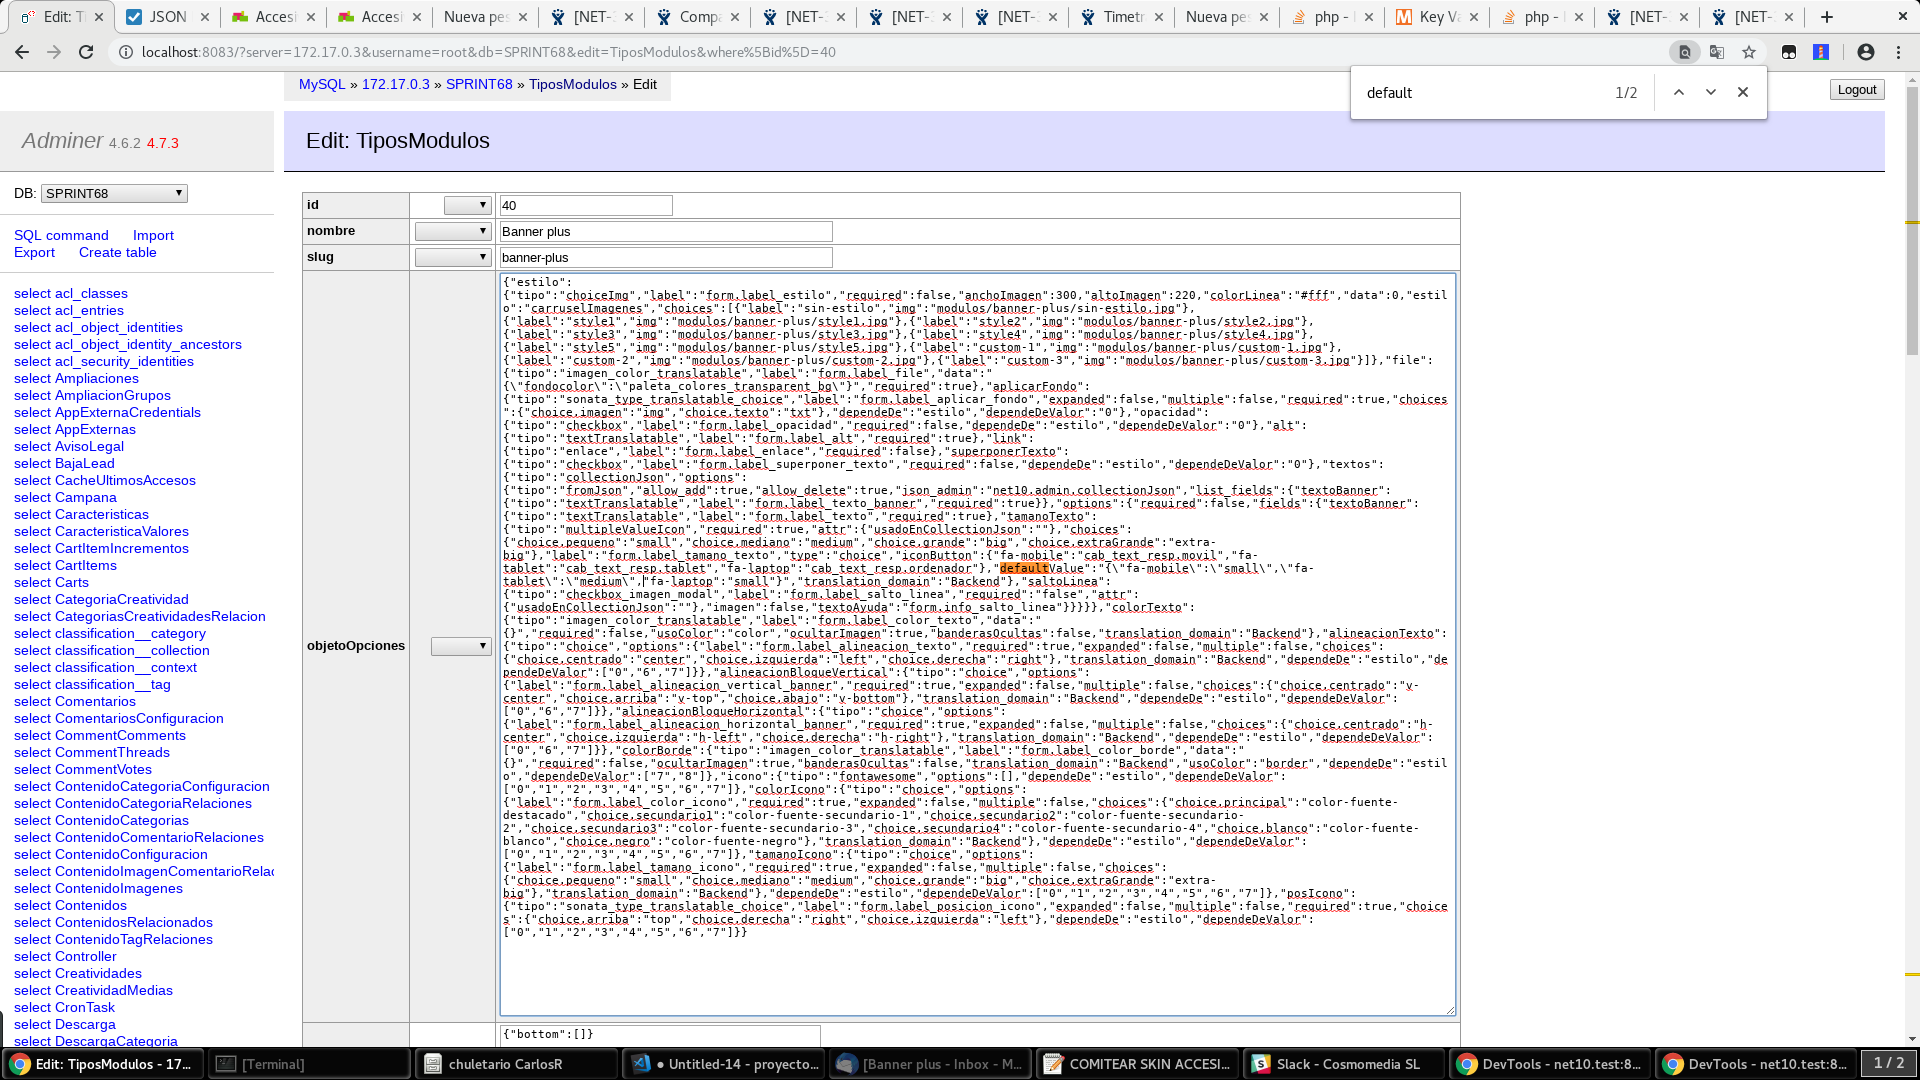
Task: Open Chrome menu three-dots icon
Action: click(1899, 52)
